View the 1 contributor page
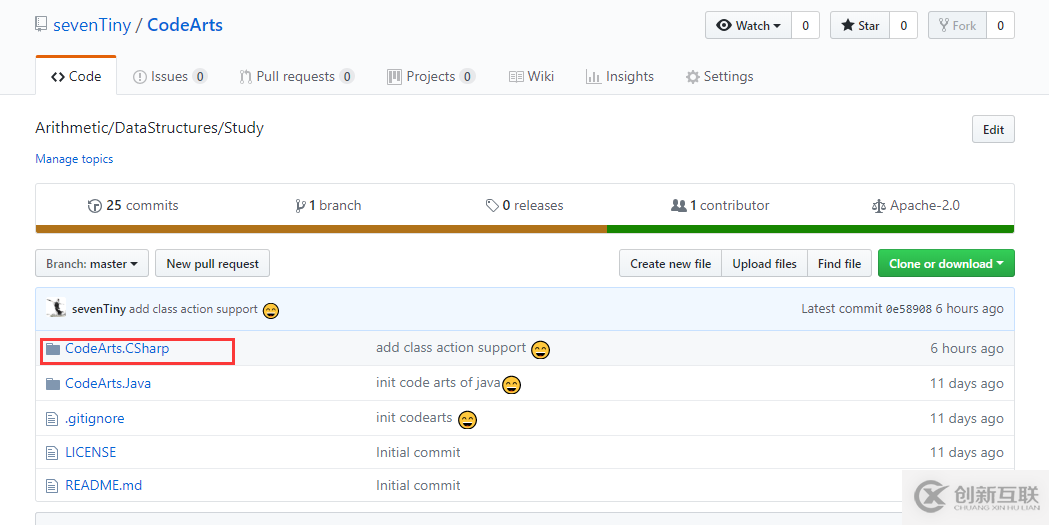Image resolution: width=1049 pixels, height=525 pixels. coord(720,205)
